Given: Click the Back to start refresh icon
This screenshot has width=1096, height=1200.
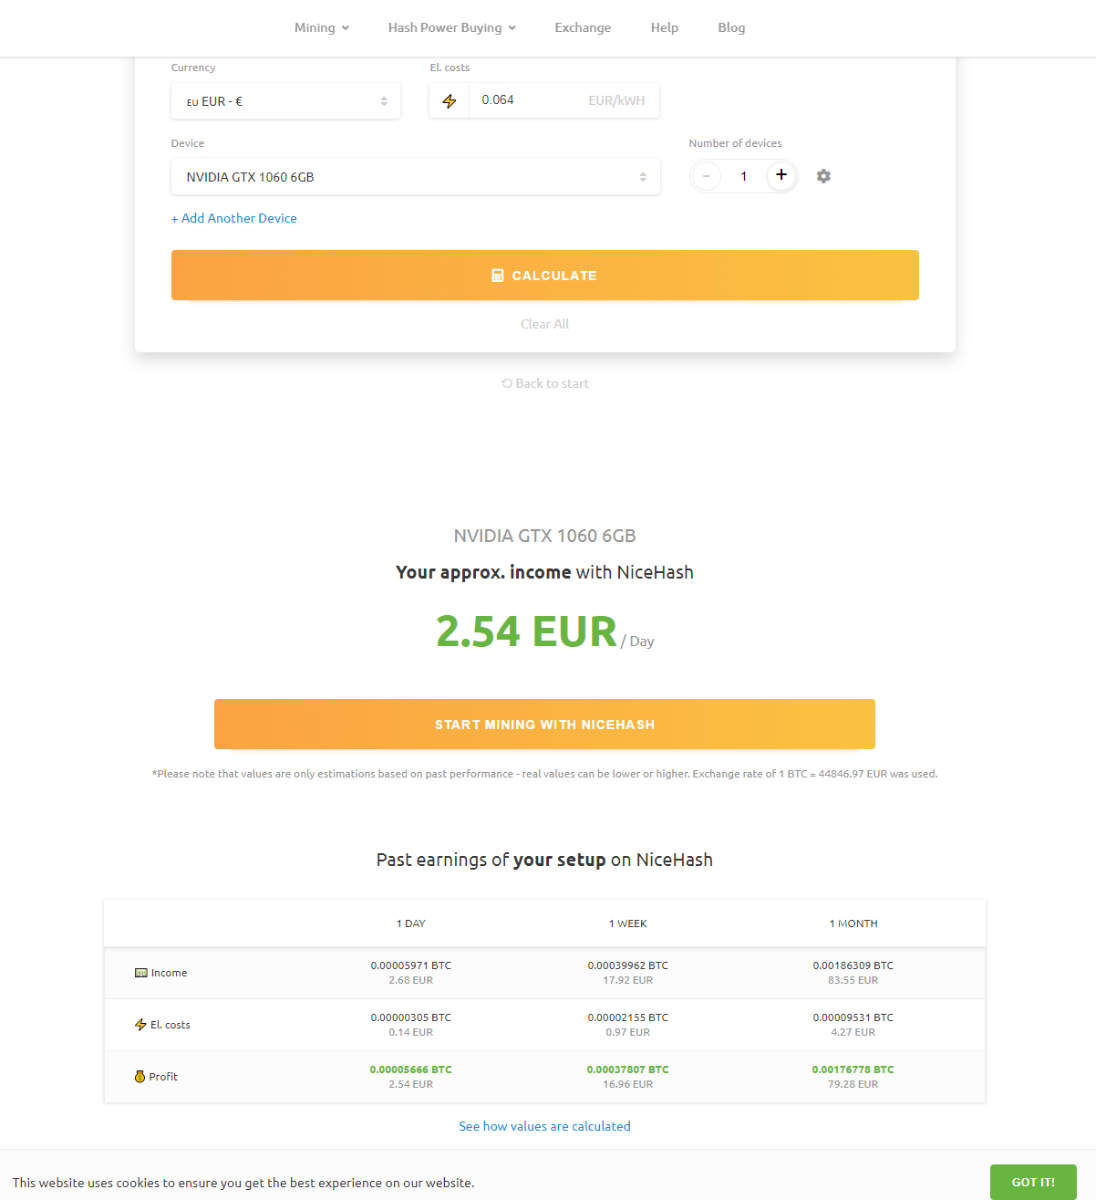Looking at the screenshot, I should pos(507,384).
